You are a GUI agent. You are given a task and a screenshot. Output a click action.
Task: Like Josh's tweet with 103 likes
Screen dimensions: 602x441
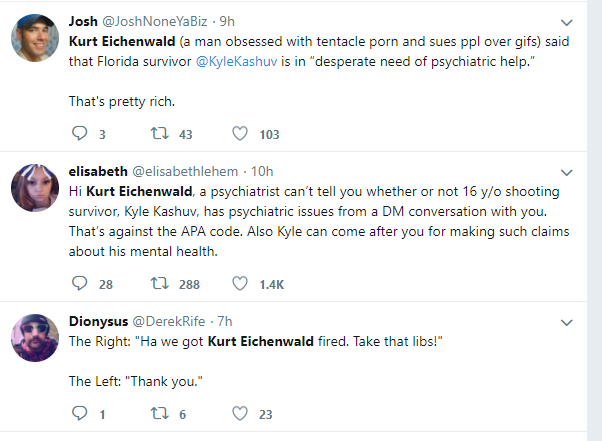[240, 134]
